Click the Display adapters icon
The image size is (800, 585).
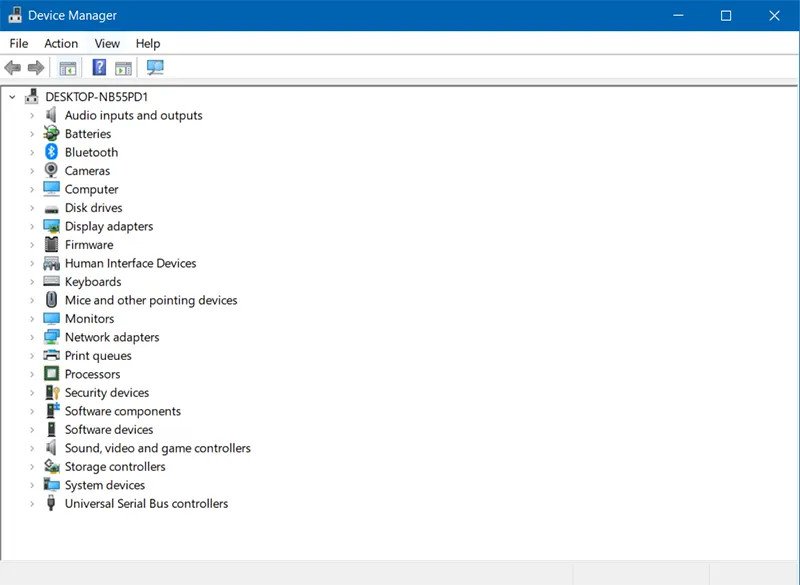tap(51, 226)
